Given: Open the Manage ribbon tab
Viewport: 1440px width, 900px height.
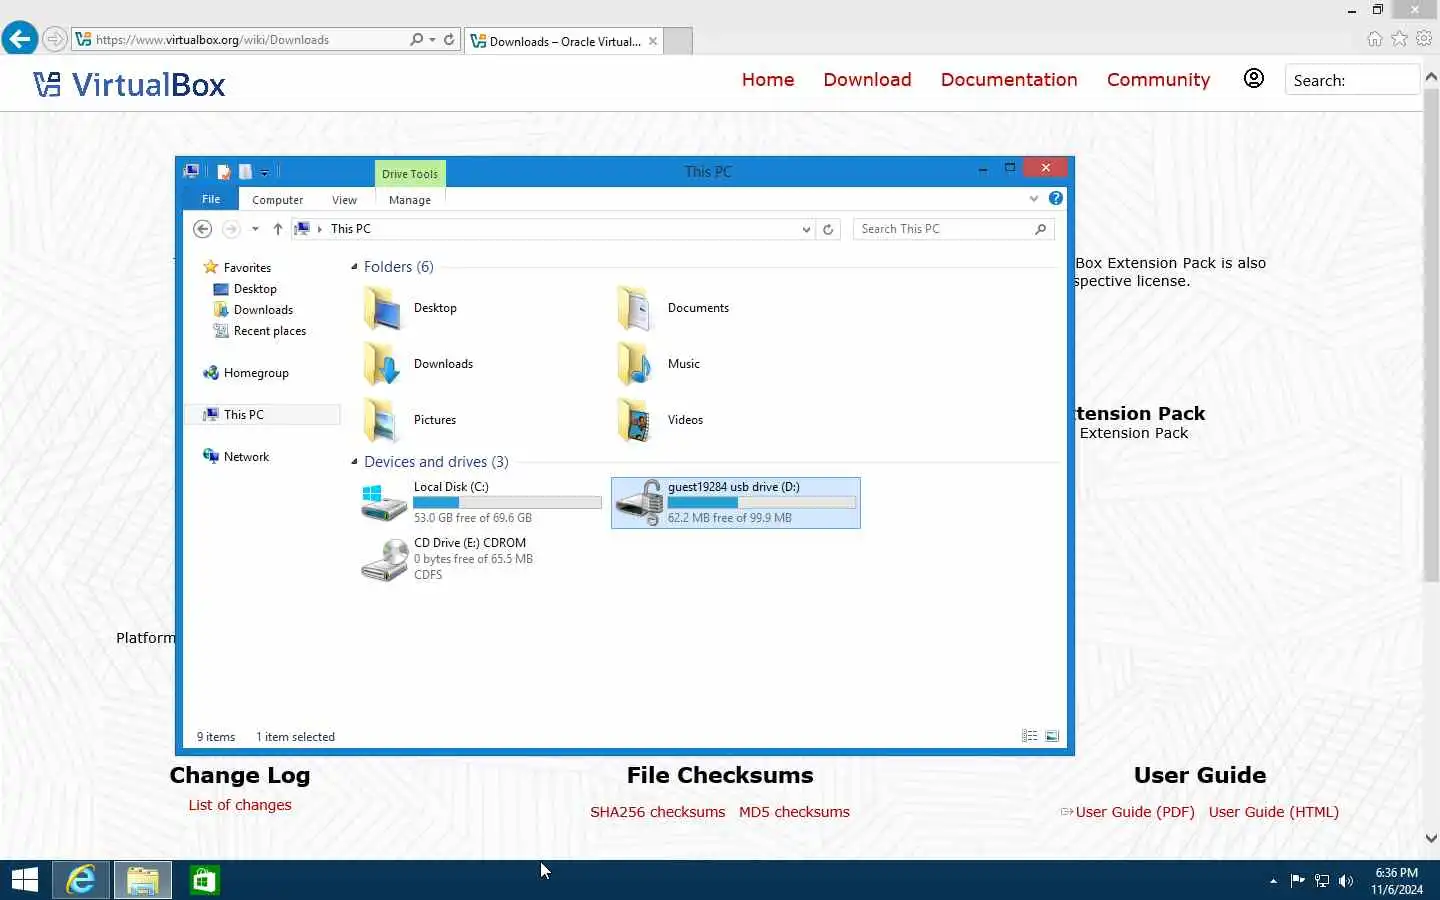Looking at the screenshot, I should [410, 200].
